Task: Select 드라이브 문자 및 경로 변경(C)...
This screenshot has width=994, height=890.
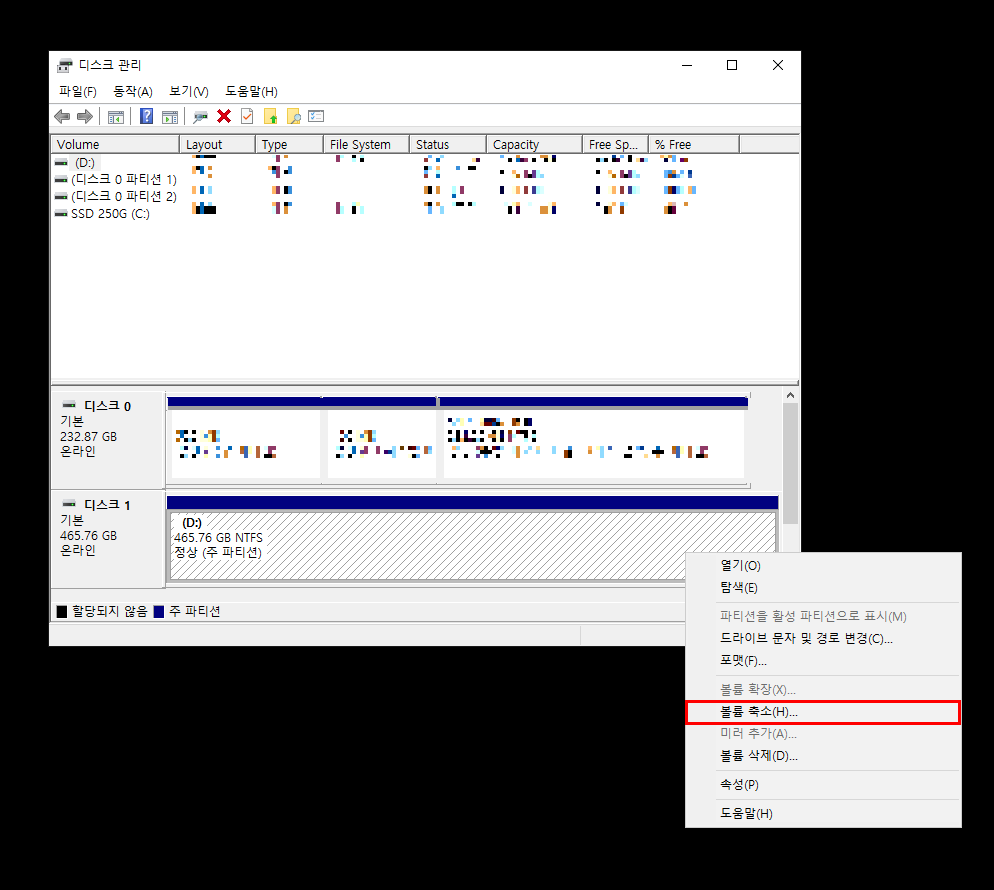Action: (x=823, y=638)
